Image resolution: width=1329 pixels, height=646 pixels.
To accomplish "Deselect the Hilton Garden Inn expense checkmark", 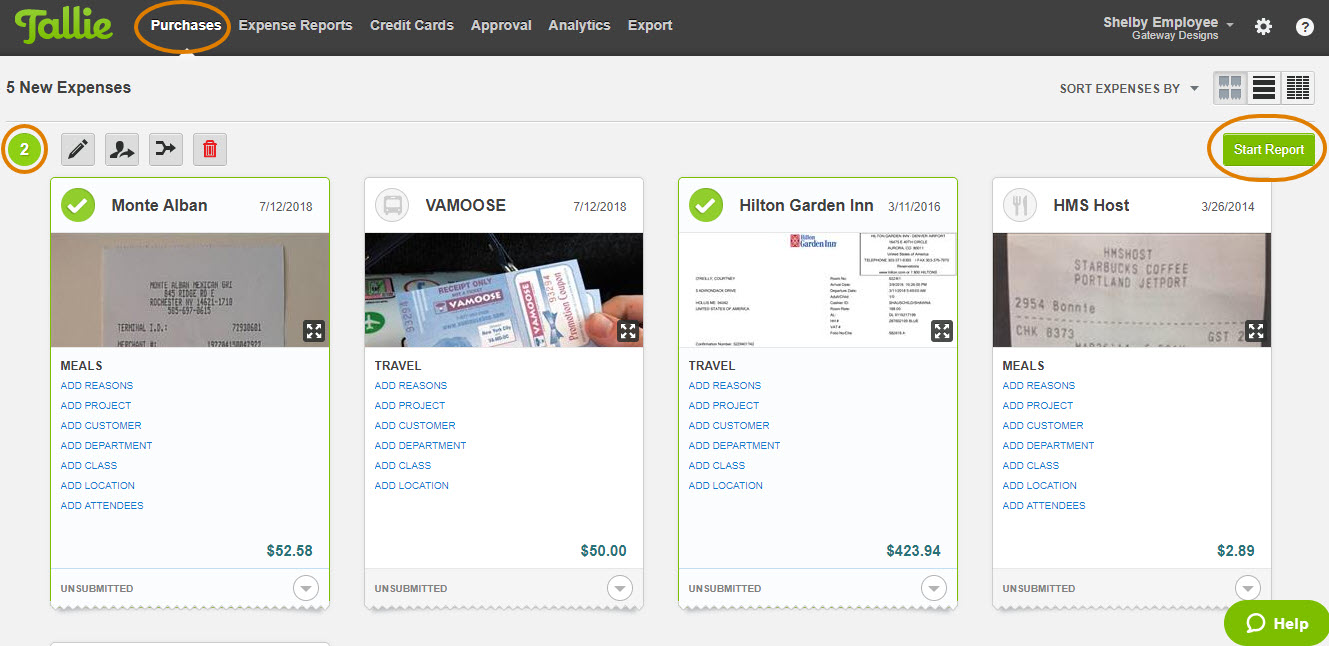I will 706,205.
